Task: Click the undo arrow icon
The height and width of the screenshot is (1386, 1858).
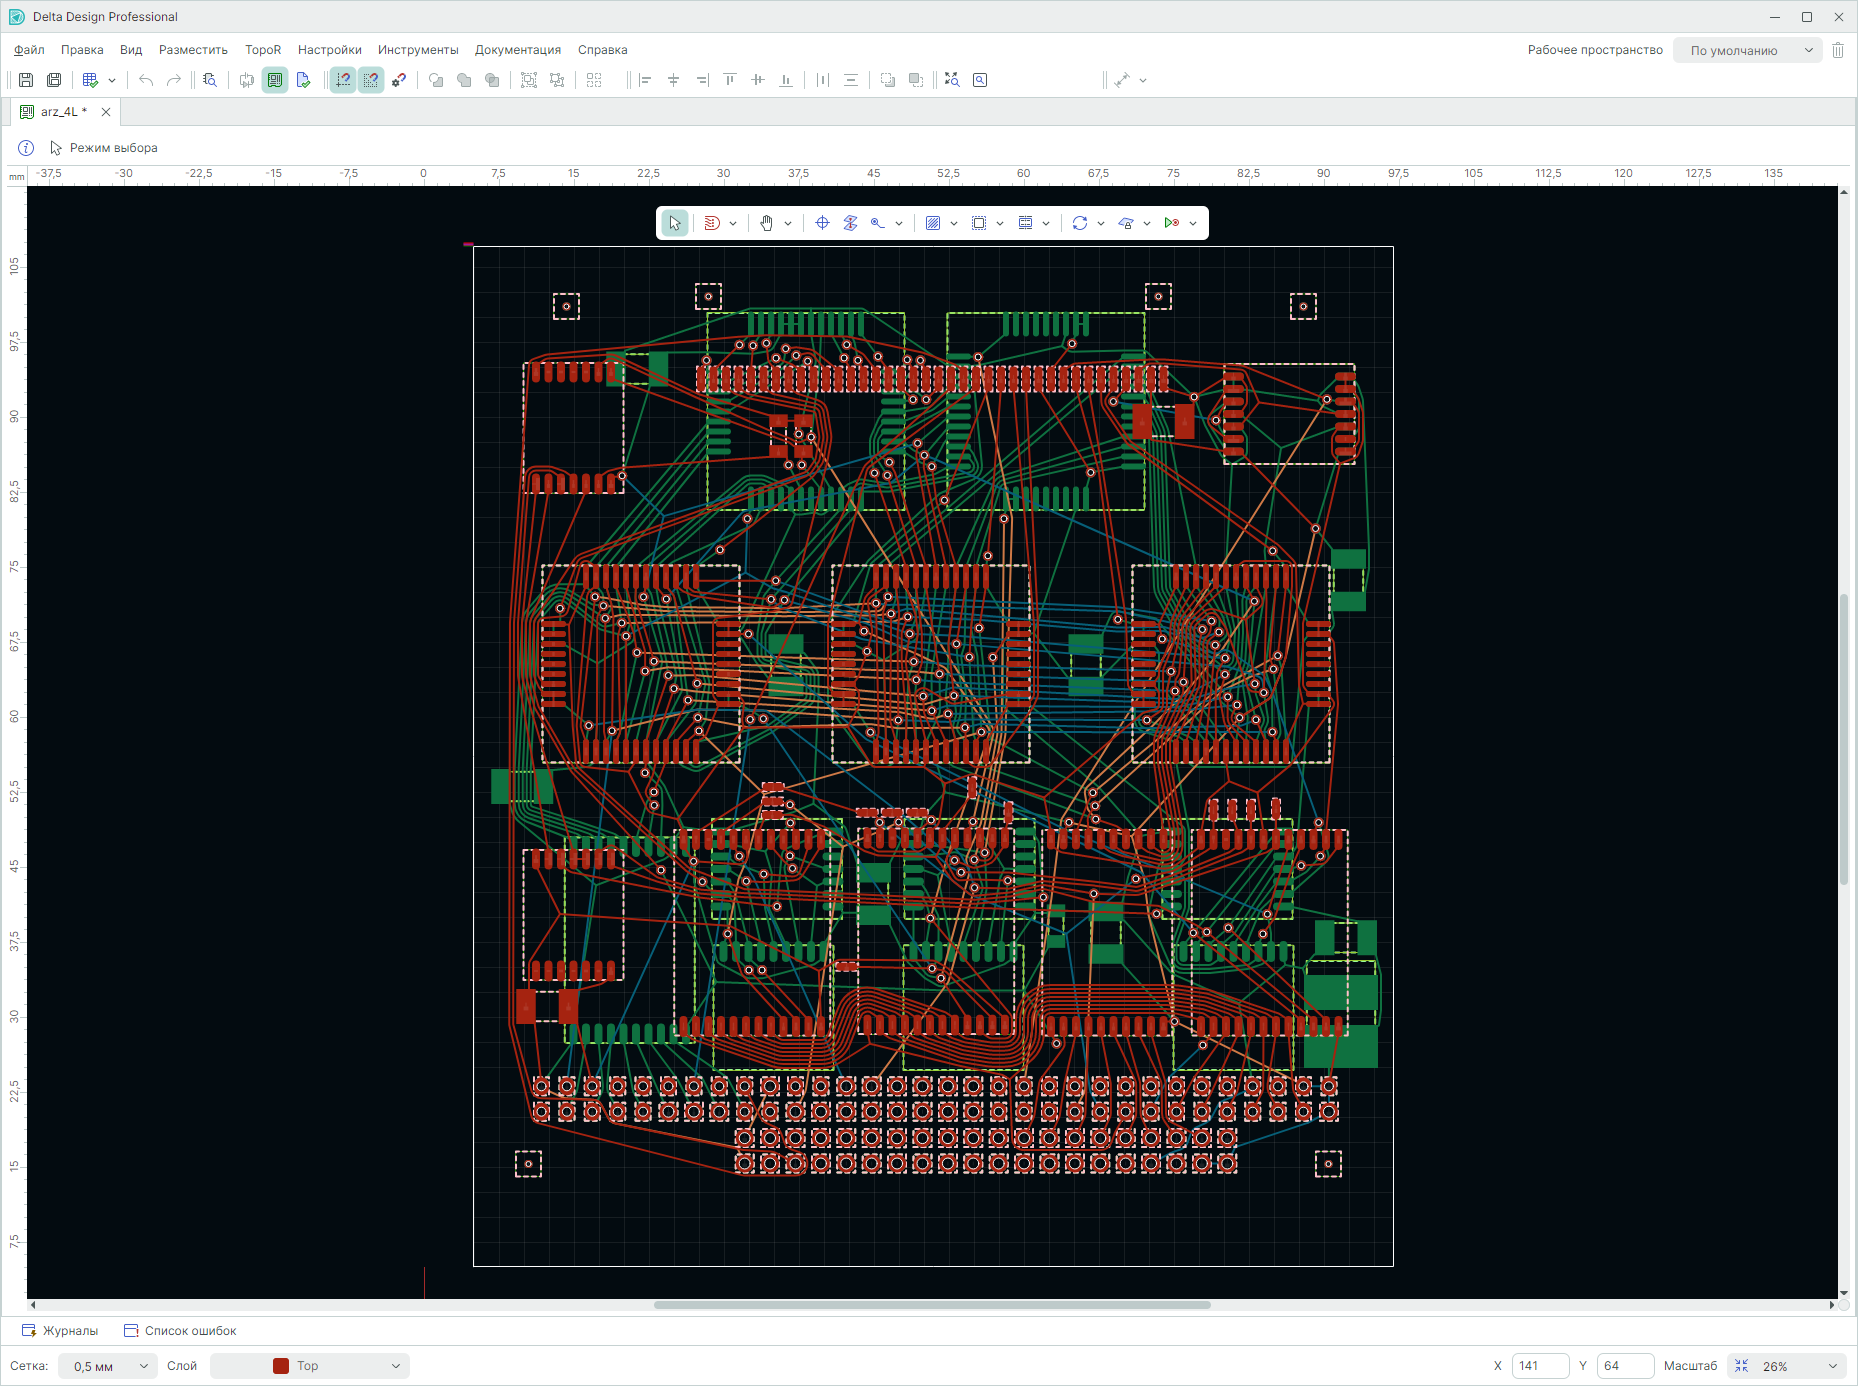Action: [x=146, y=80]
